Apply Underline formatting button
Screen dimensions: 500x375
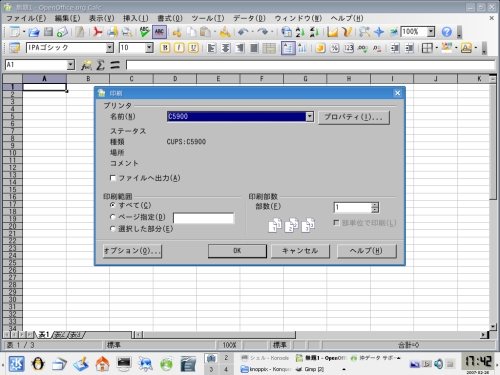click(x=193, y=48)
